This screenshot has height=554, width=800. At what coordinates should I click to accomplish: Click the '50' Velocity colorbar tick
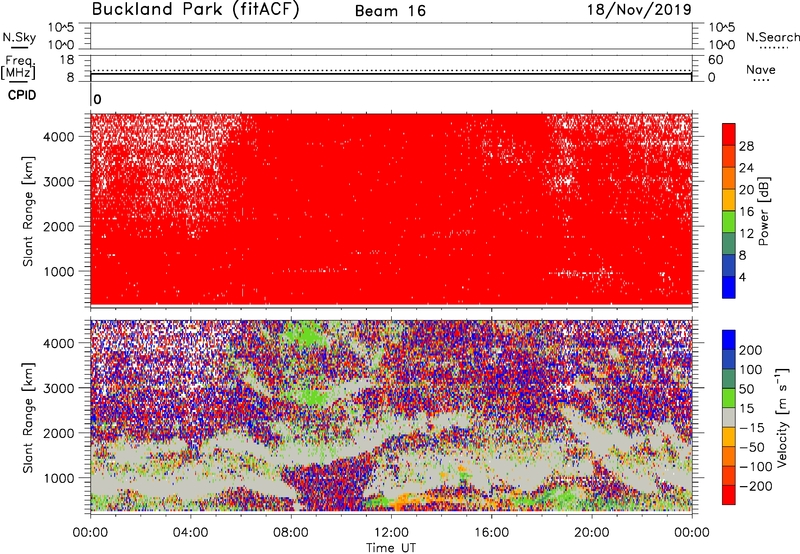(x=746, y=389)
